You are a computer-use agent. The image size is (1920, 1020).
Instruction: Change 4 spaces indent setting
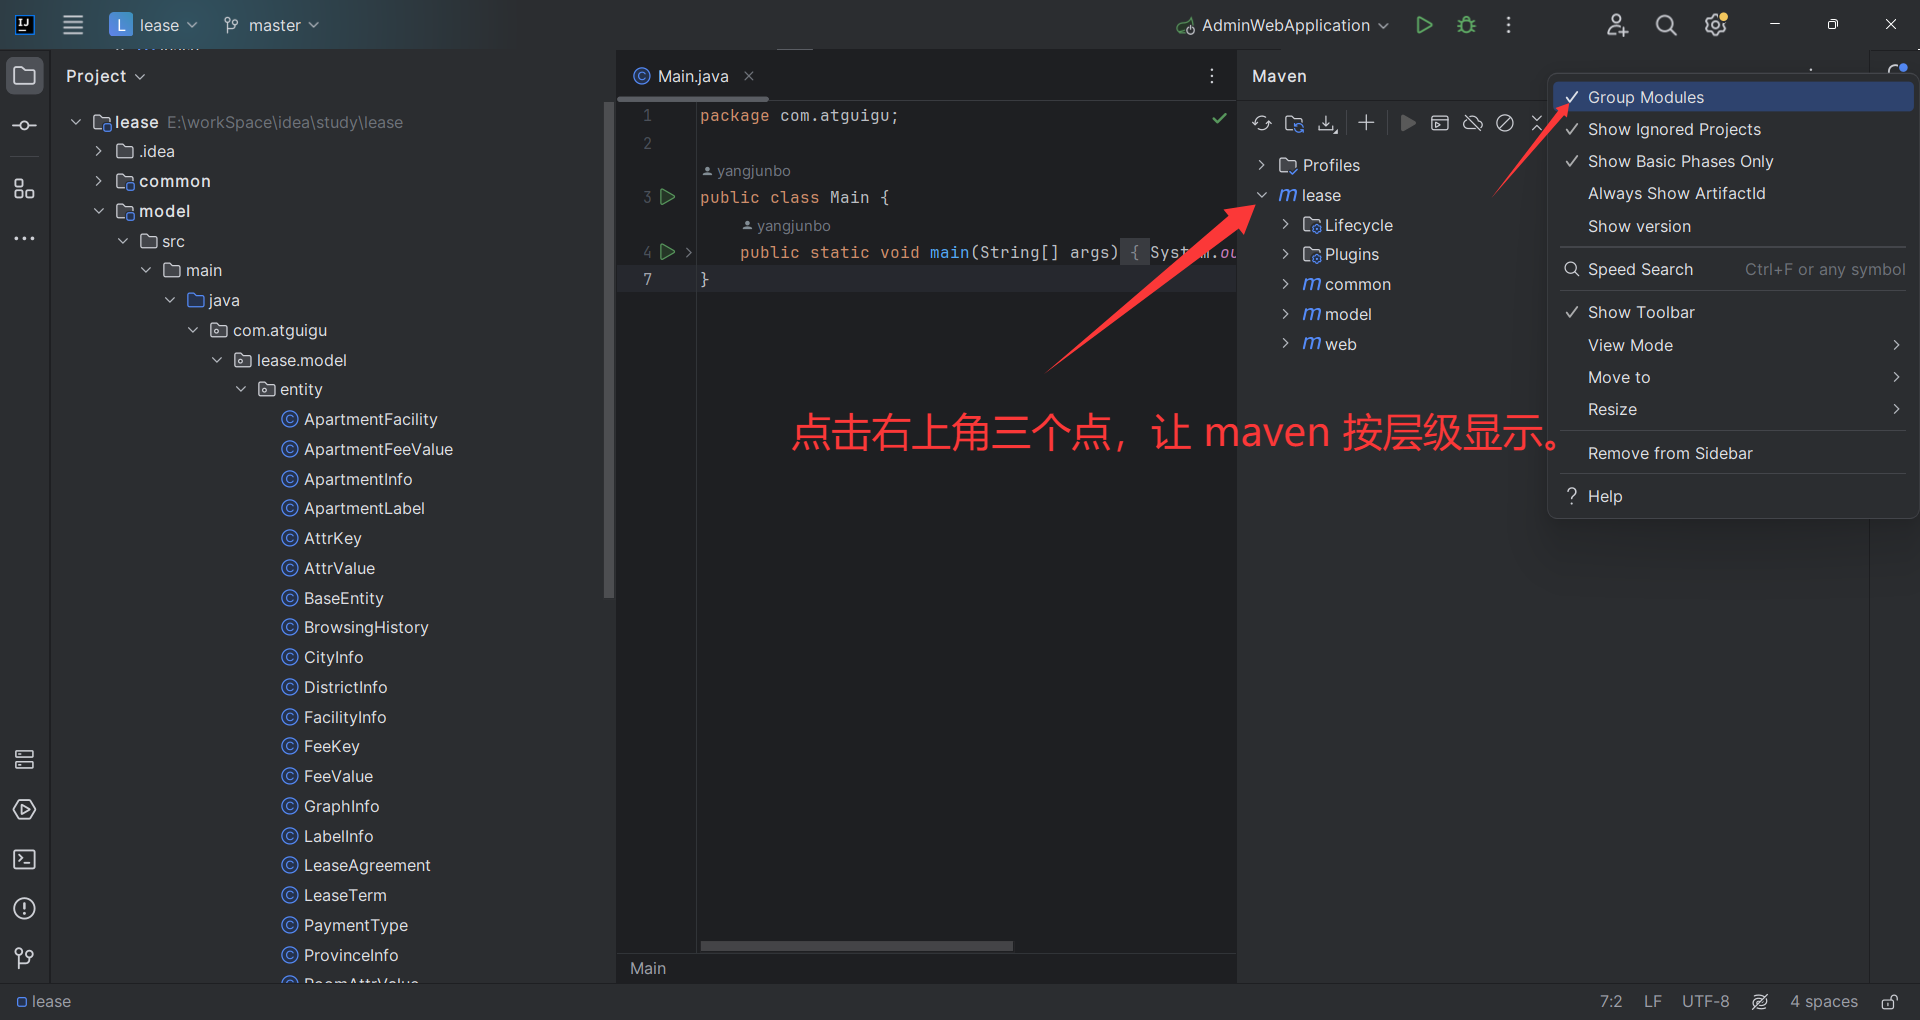click(x=1824, y=1002)
